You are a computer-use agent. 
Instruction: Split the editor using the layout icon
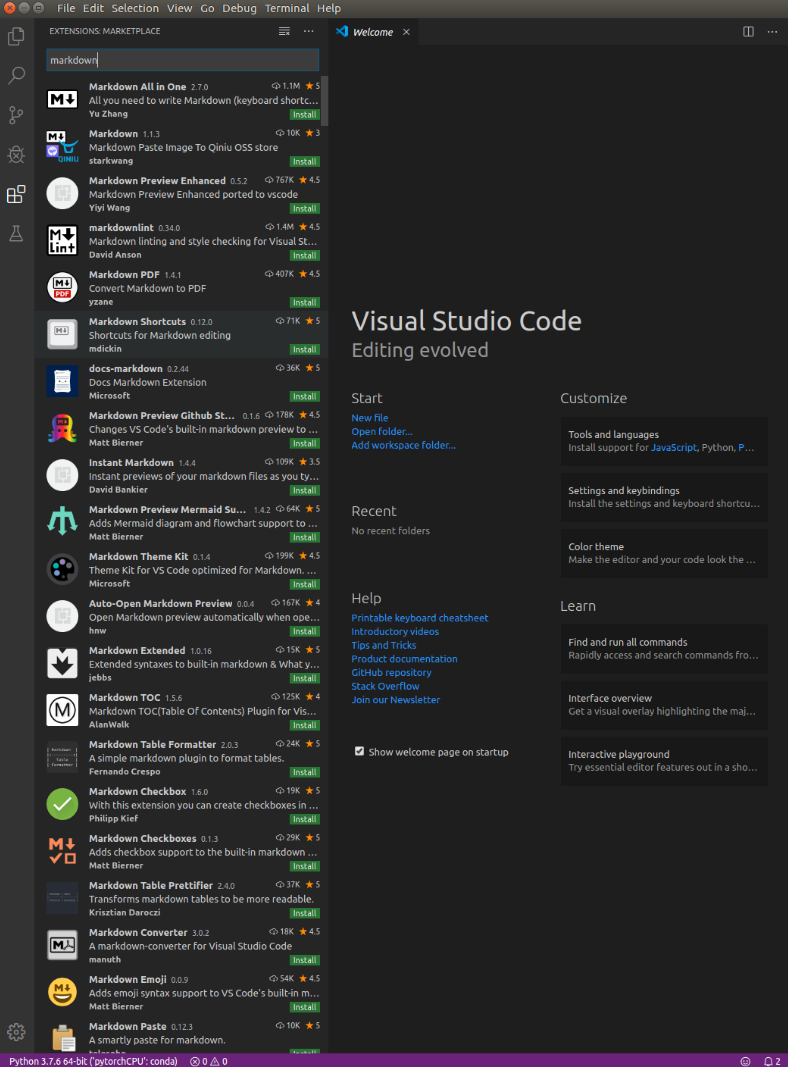[748, 31]
